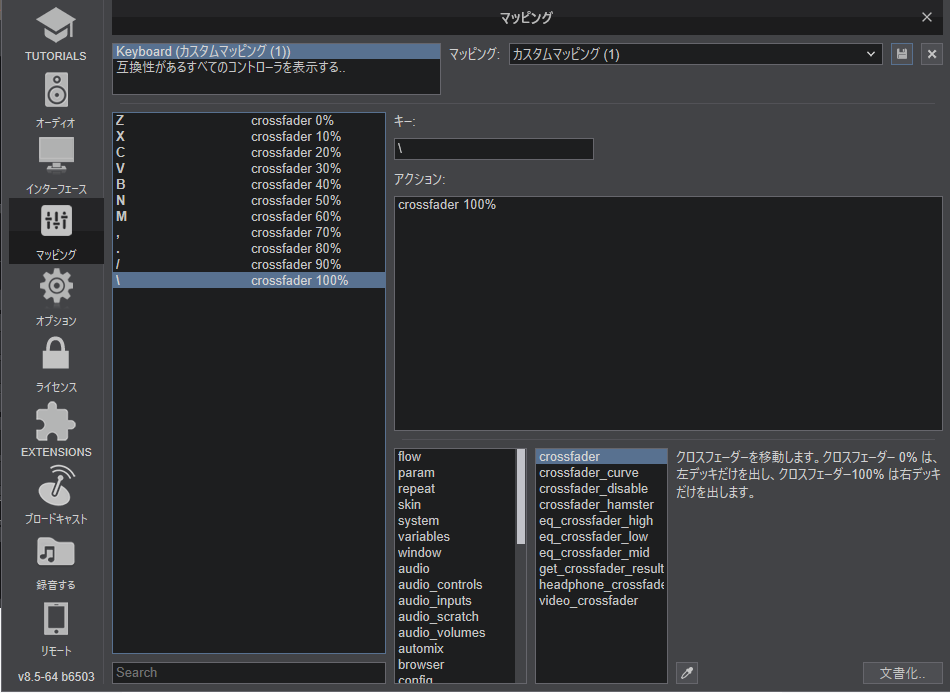This screenshot has width=950, height=693.
Task: Select the N crossfader 50% mapping
Action: pyautogui.click(x=248, y=201)
